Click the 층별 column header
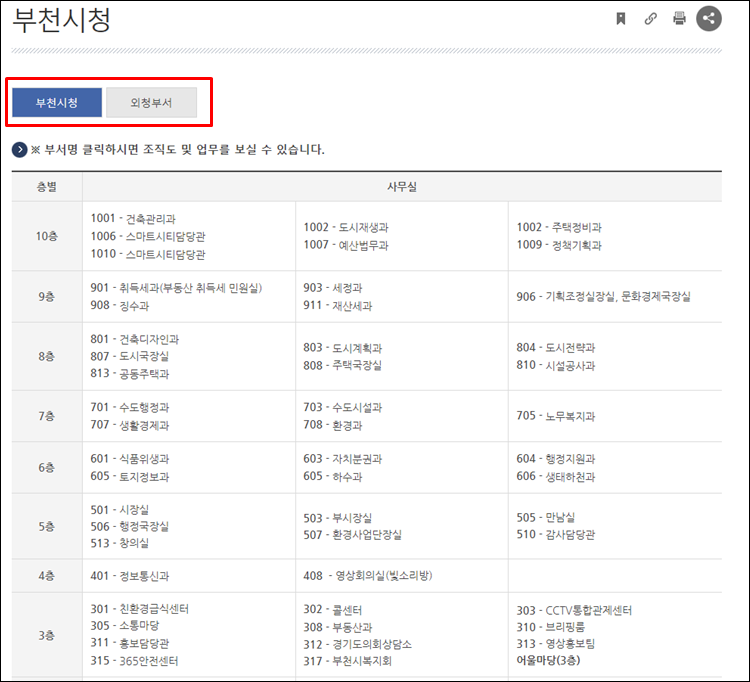The image size is (750, 682). point(47,187)
